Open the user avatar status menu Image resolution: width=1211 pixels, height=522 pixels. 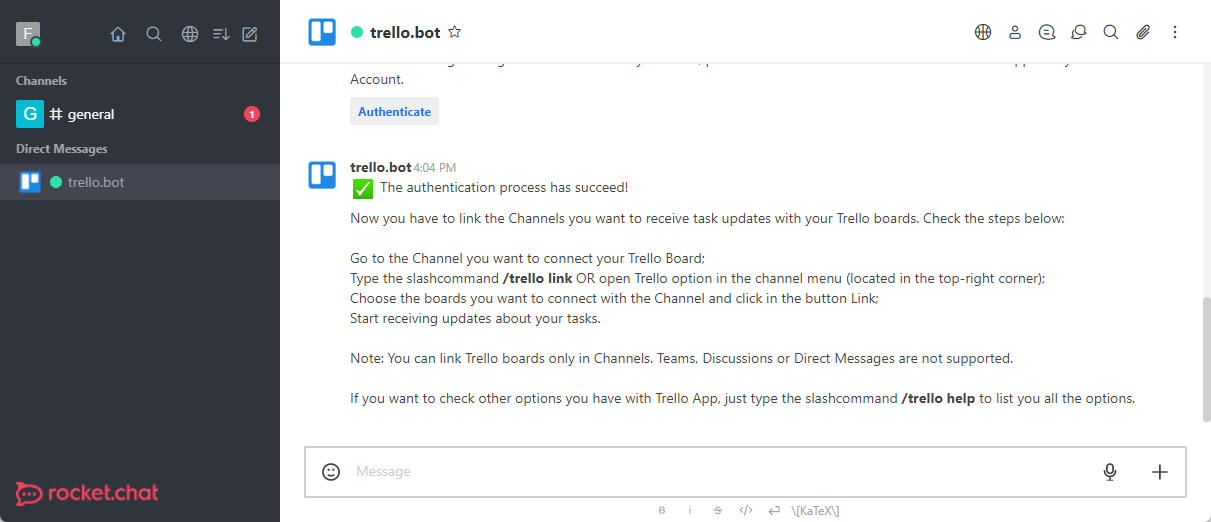click(x=28, y=34)
